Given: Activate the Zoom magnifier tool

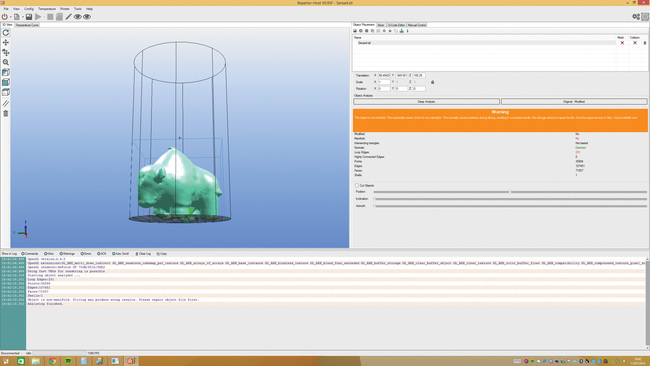Looking at the screenshot, I should coord(6,63).
